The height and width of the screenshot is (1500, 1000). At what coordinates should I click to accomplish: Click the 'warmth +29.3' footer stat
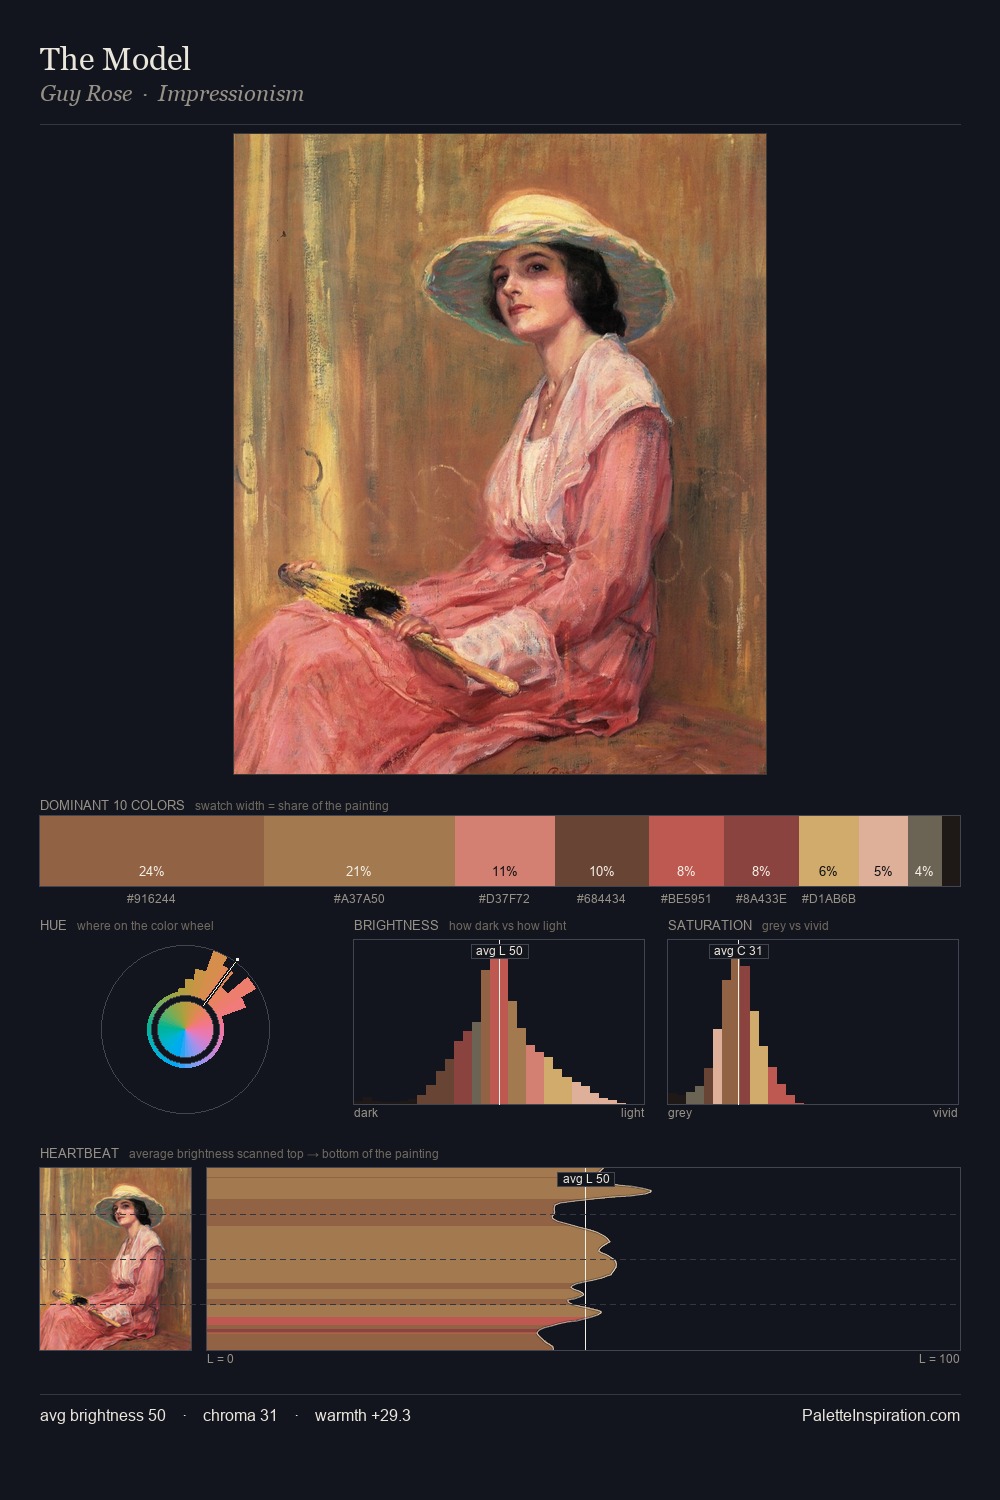coord(363,1415)
